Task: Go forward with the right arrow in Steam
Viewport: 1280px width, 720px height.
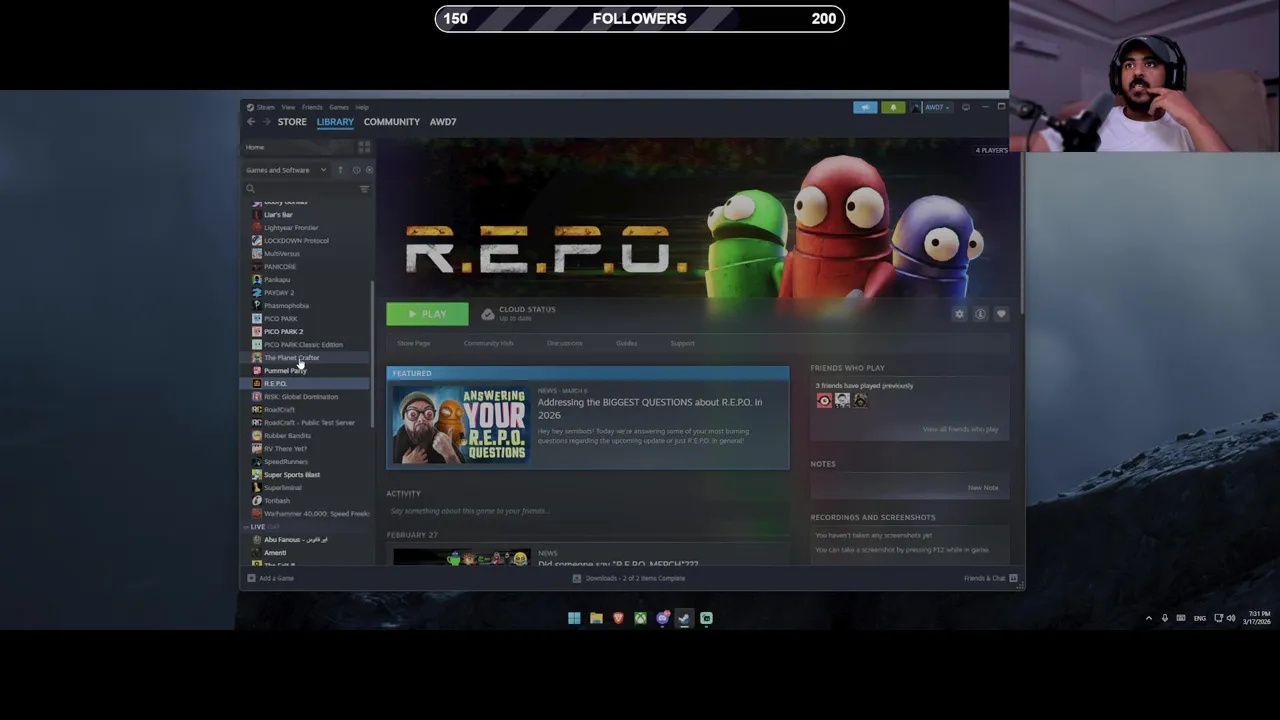Action: pos(266,122)
